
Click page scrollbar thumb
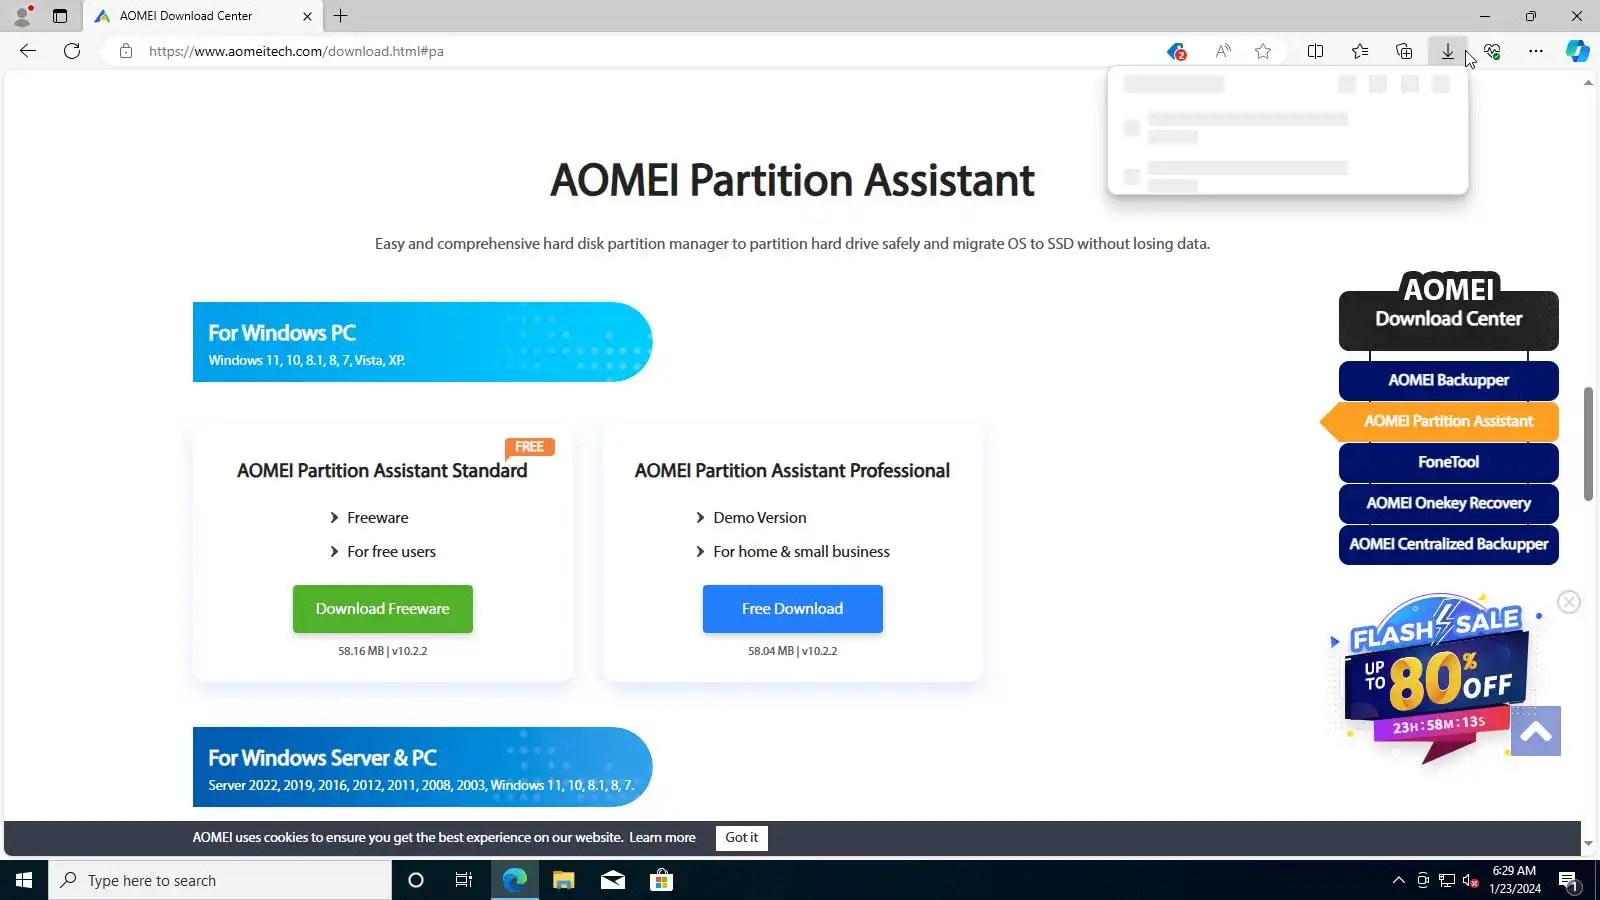point(1588,444)
